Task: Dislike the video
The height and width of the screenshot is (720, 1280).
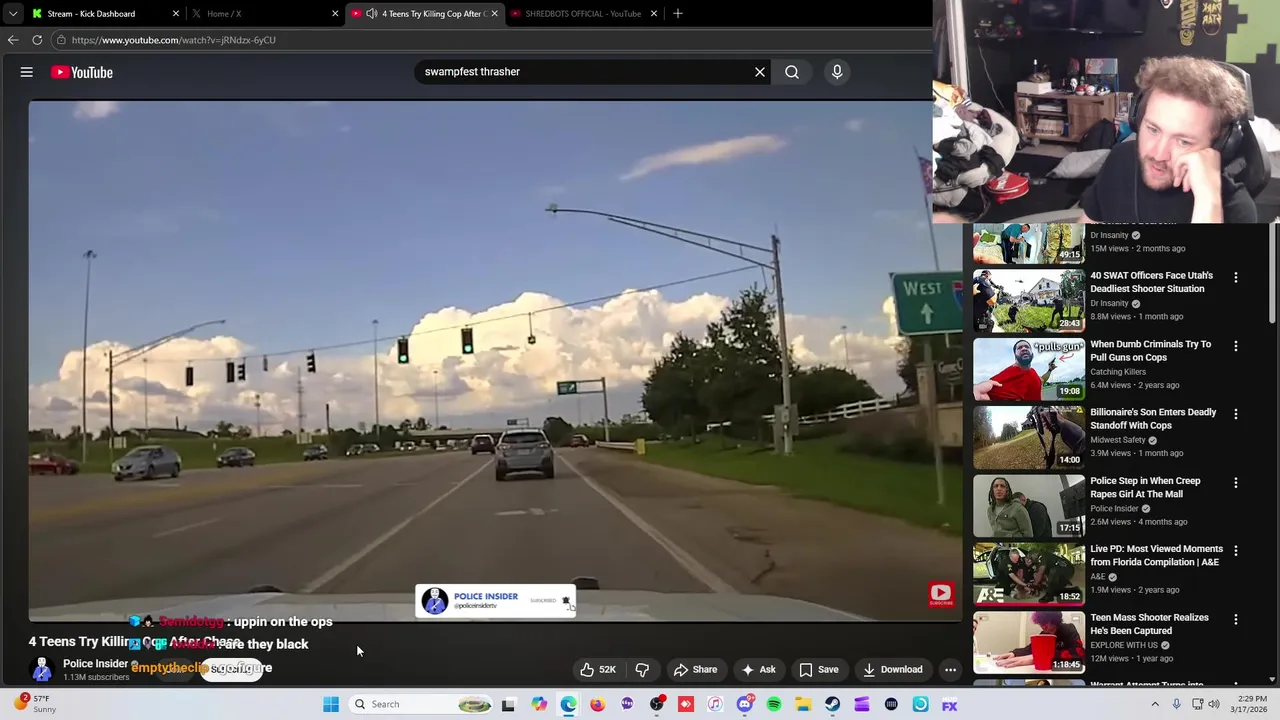Action: click(x=642, y=670)
